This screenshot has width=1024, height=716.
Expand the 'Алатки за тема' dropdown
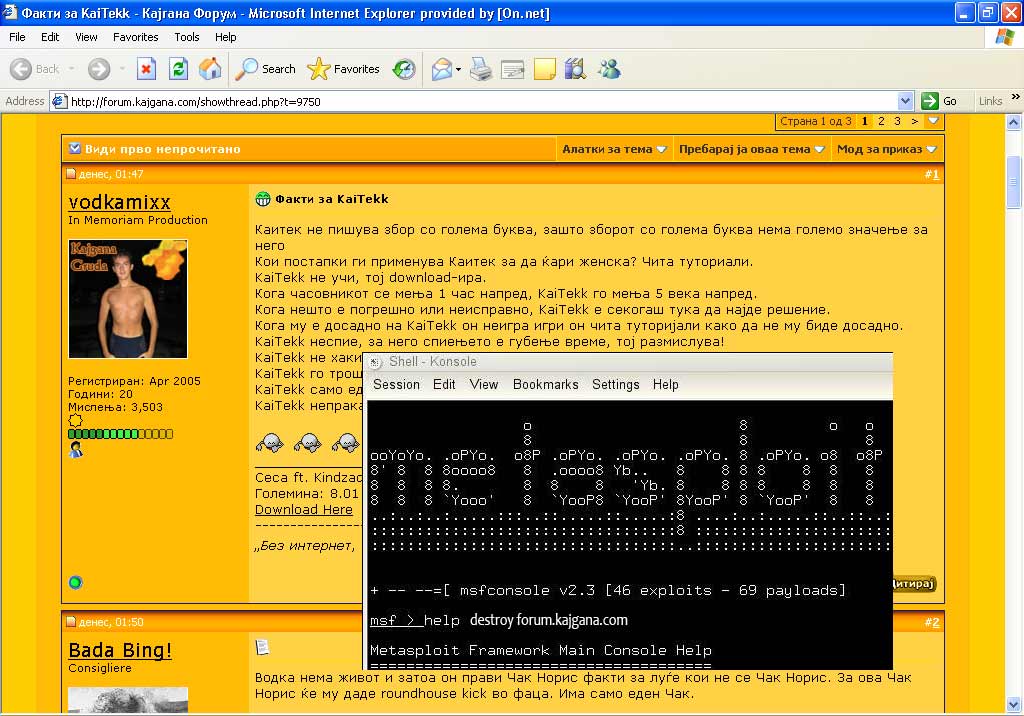(614, 149)
